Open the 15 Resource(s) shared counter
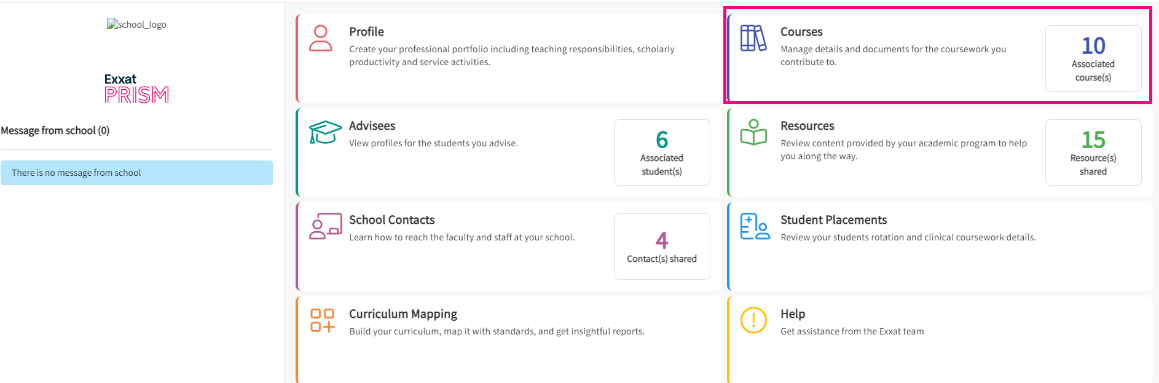The height and width of the screenshot is (383, 1159). click(x=1092, y=152)
